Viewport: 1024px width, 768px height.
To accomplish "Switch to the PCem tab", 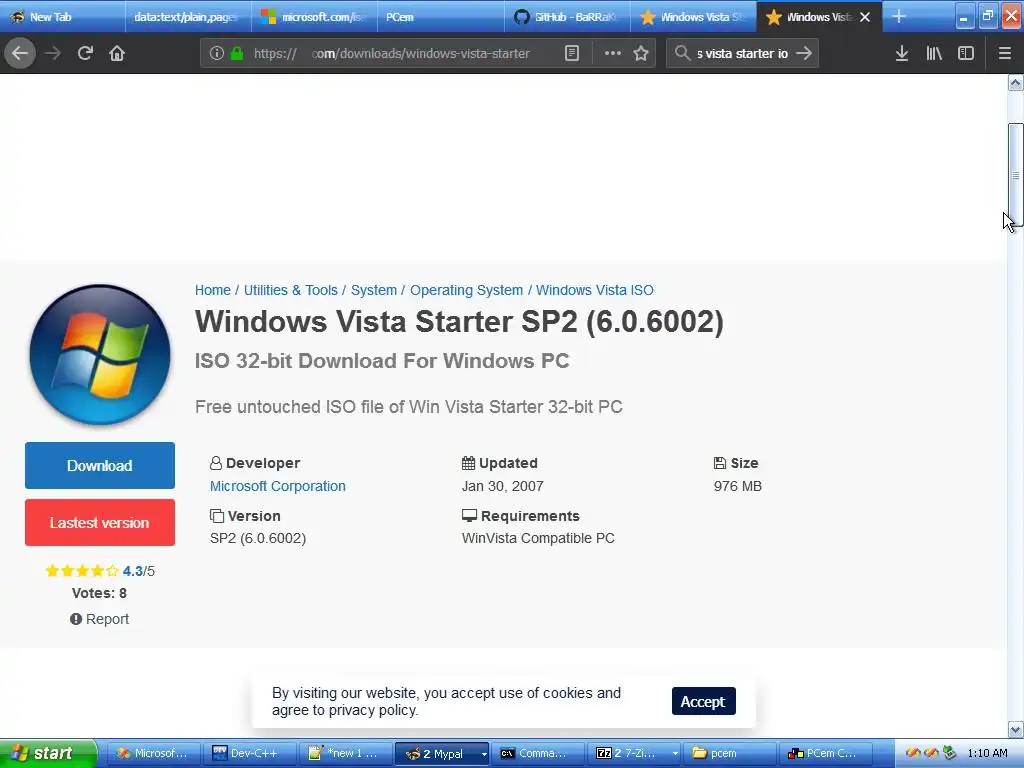I will click(440, 17).
